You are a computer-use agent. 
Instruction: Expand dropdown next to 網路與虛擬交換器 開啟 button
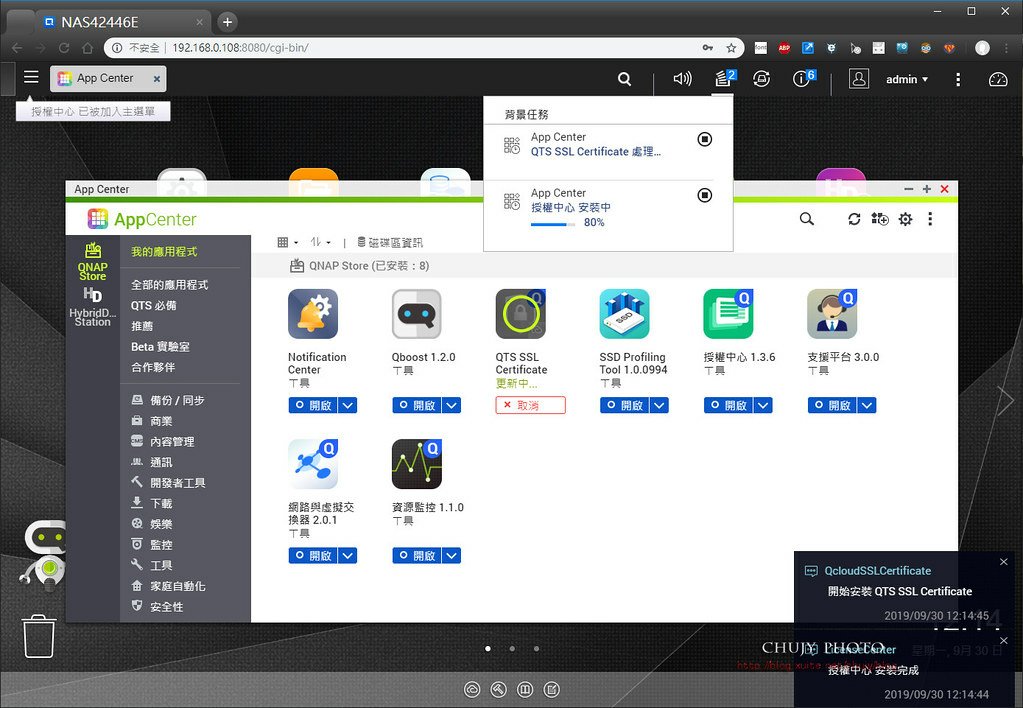[x=348, y=555]
